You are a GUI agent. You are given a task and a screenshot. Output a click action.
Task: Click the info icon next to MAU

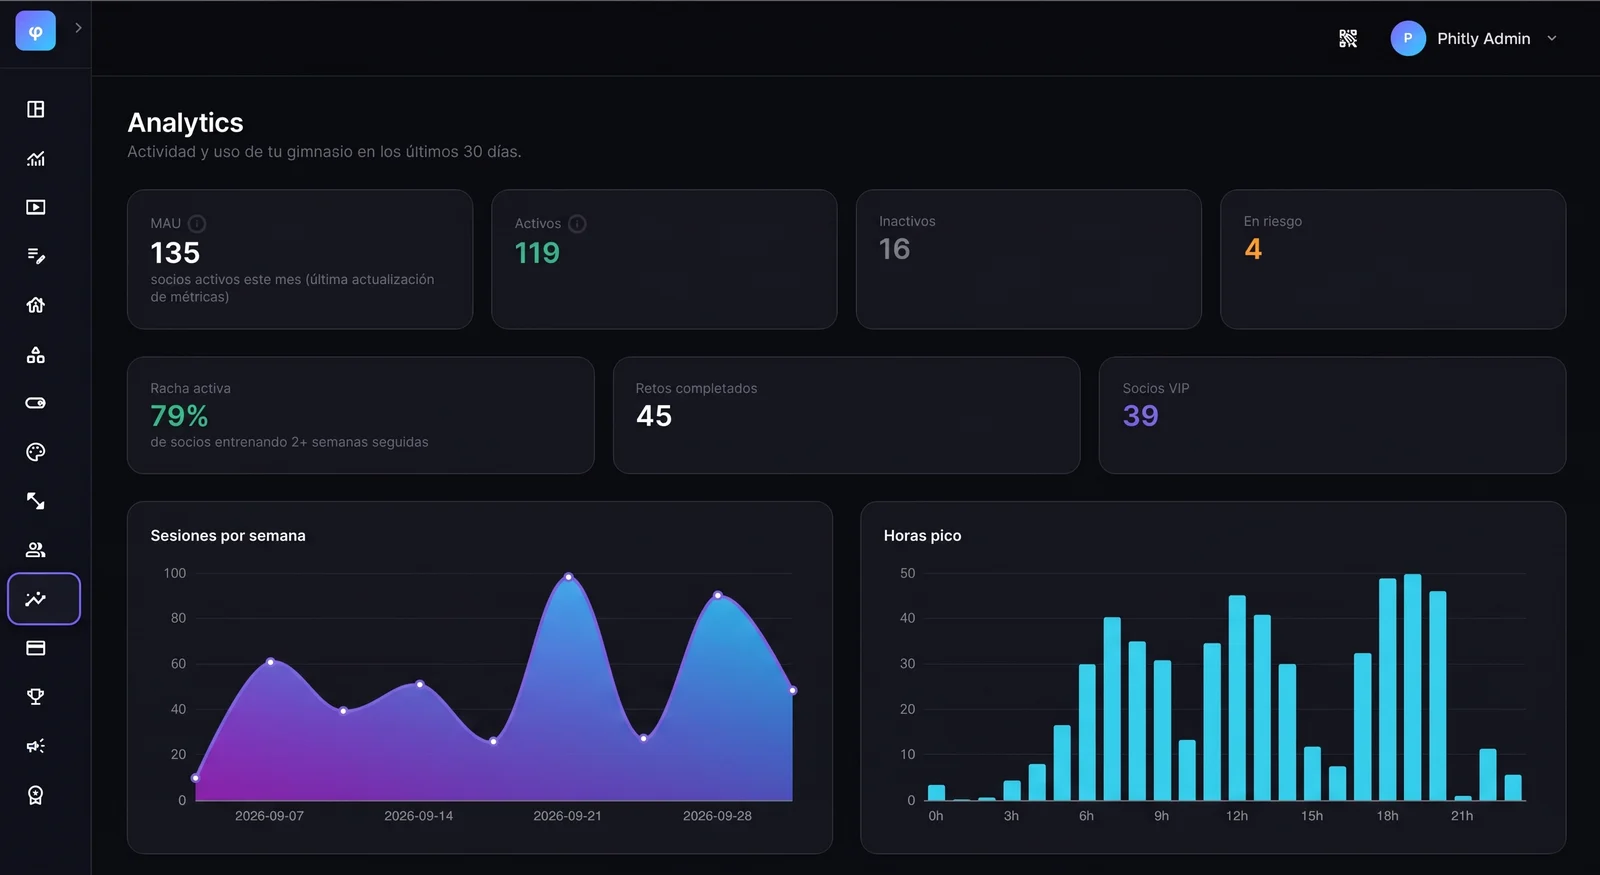(197, 223)
